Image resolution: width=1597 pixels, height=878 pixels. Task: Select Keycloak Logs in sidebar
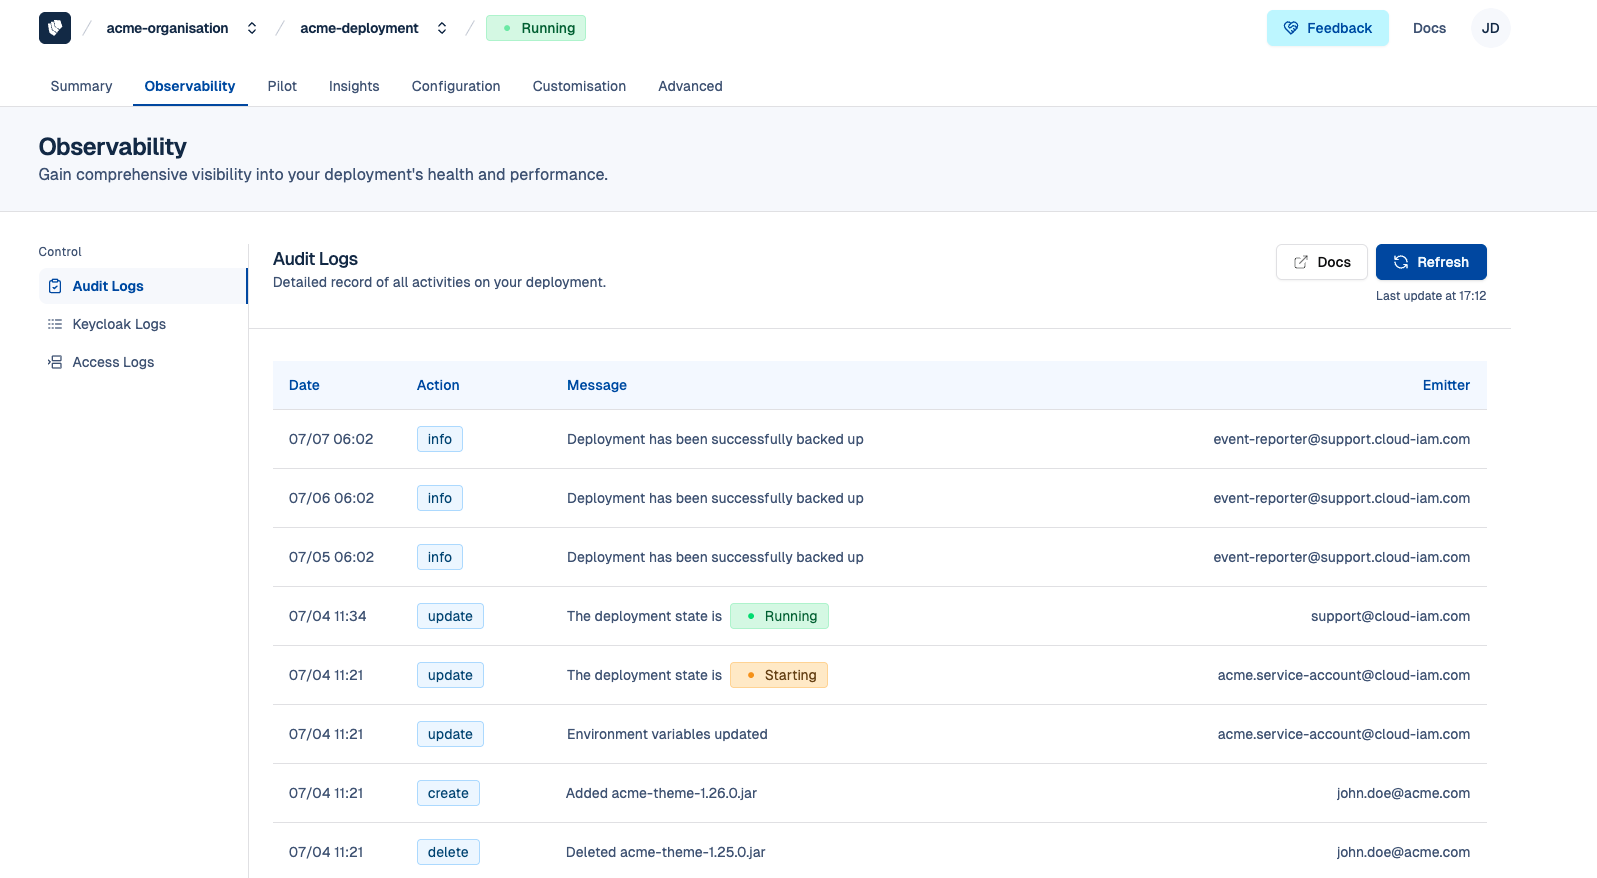pos(142,324)
